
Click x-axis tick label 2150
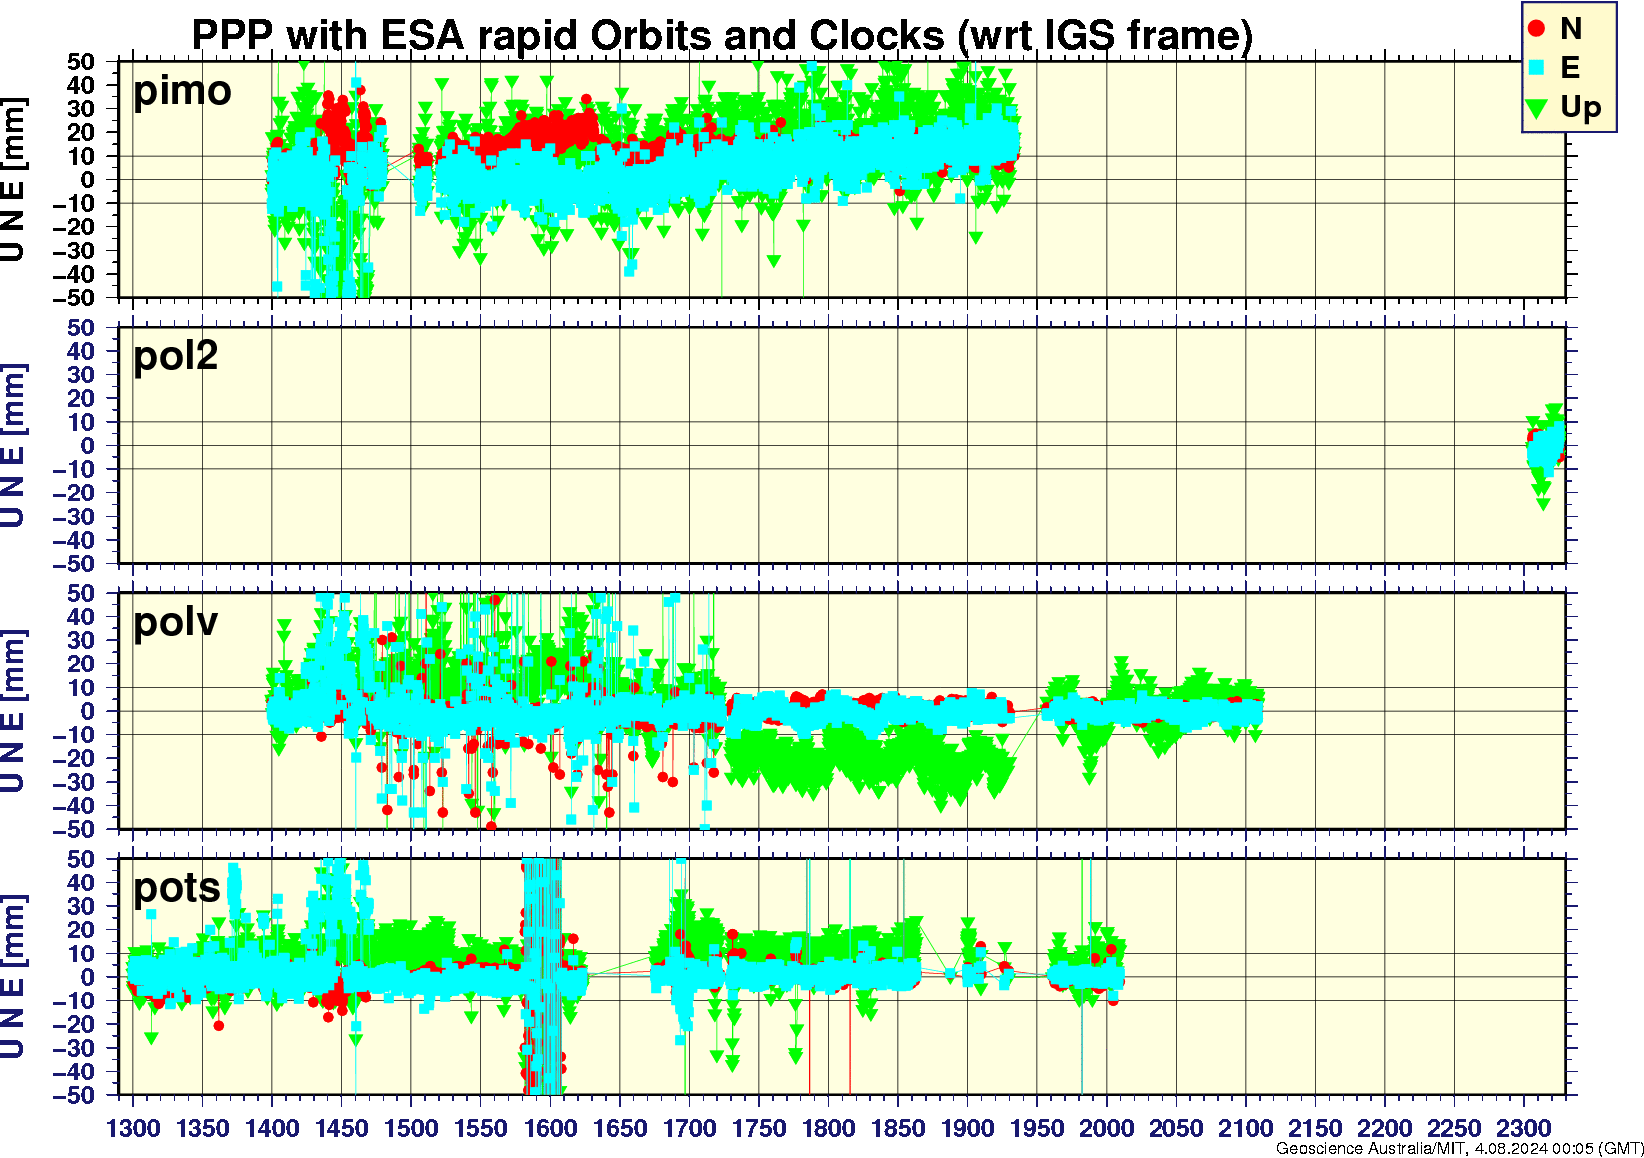coord(1315,1128)
